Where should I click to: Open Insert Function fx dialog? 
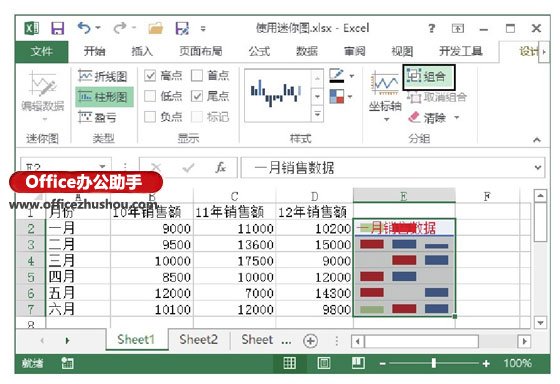tap(221, 167)
